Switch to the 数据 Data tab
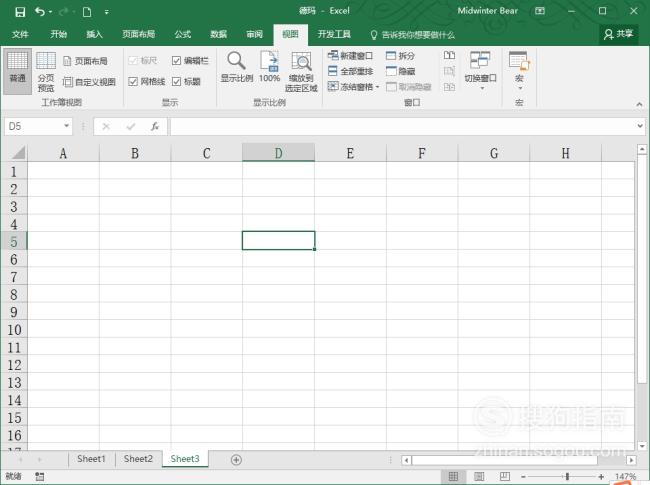The height and width of the screenshot is (485, 650). (218, 34)
